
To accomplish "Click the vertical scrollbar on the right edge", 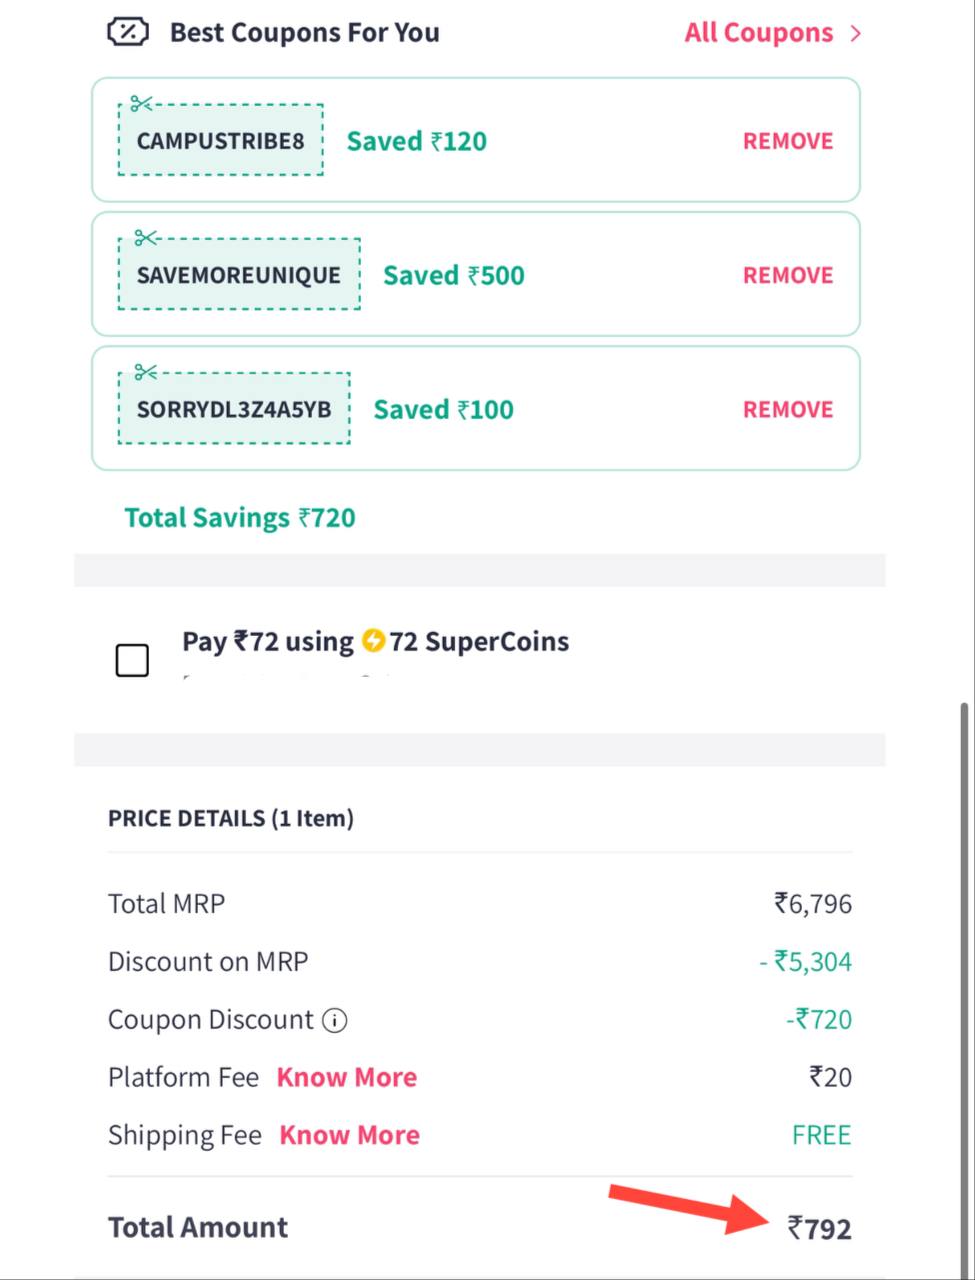I will coord(964,985).
